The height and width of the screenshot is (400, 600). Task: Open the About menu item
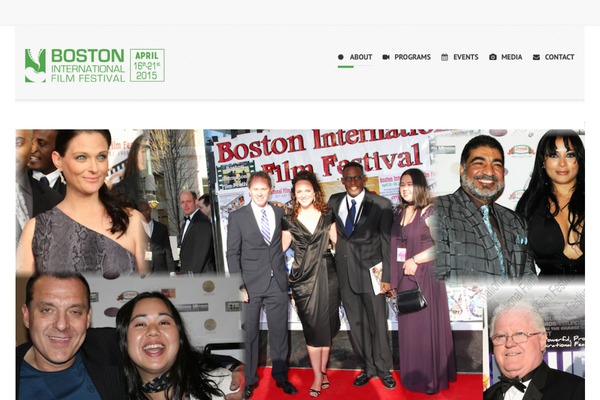pos(361,57)
